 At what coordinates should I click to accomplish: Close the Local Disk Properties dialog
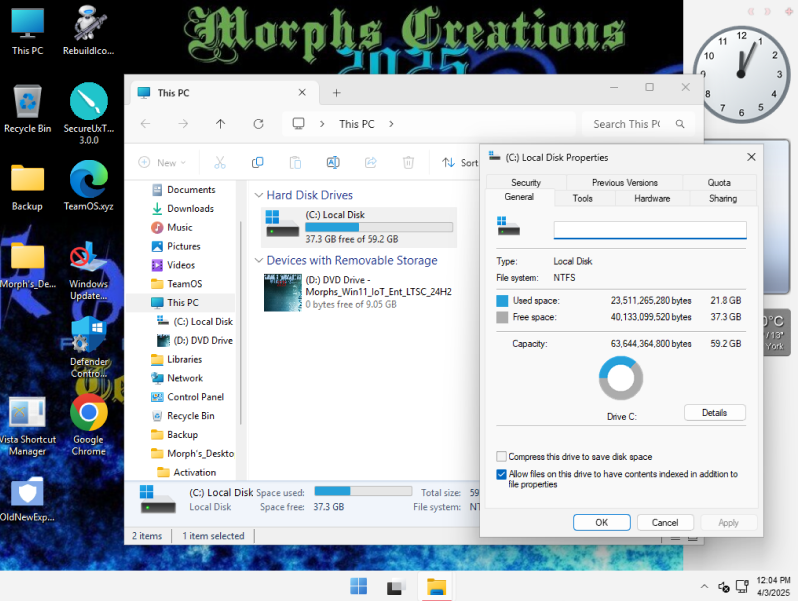751,157
